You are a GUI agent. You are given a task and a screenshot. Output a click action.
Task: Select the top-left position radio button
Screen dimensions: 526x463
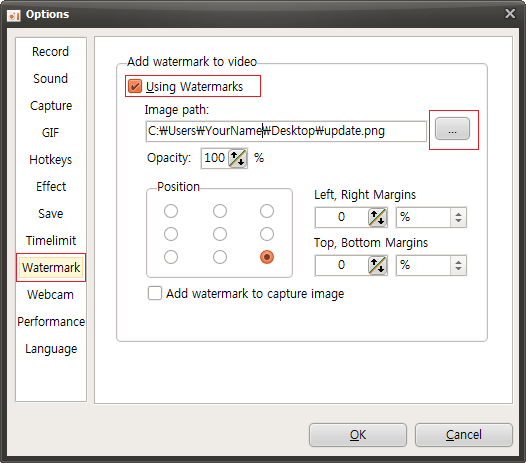171,211
